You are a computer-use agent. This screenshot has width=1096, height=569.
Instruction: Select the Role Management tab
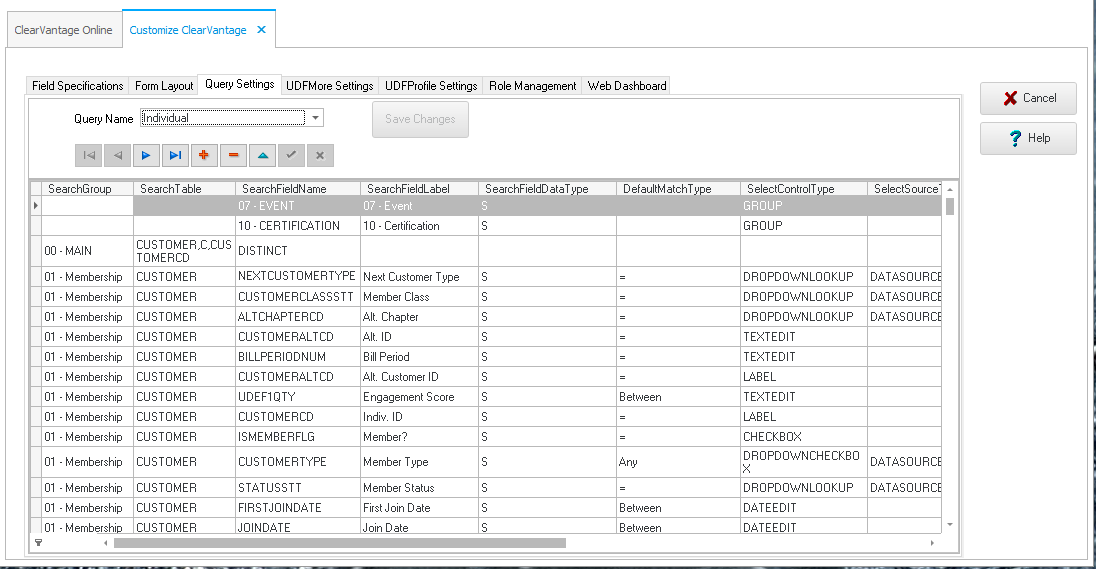click(532, 86)
